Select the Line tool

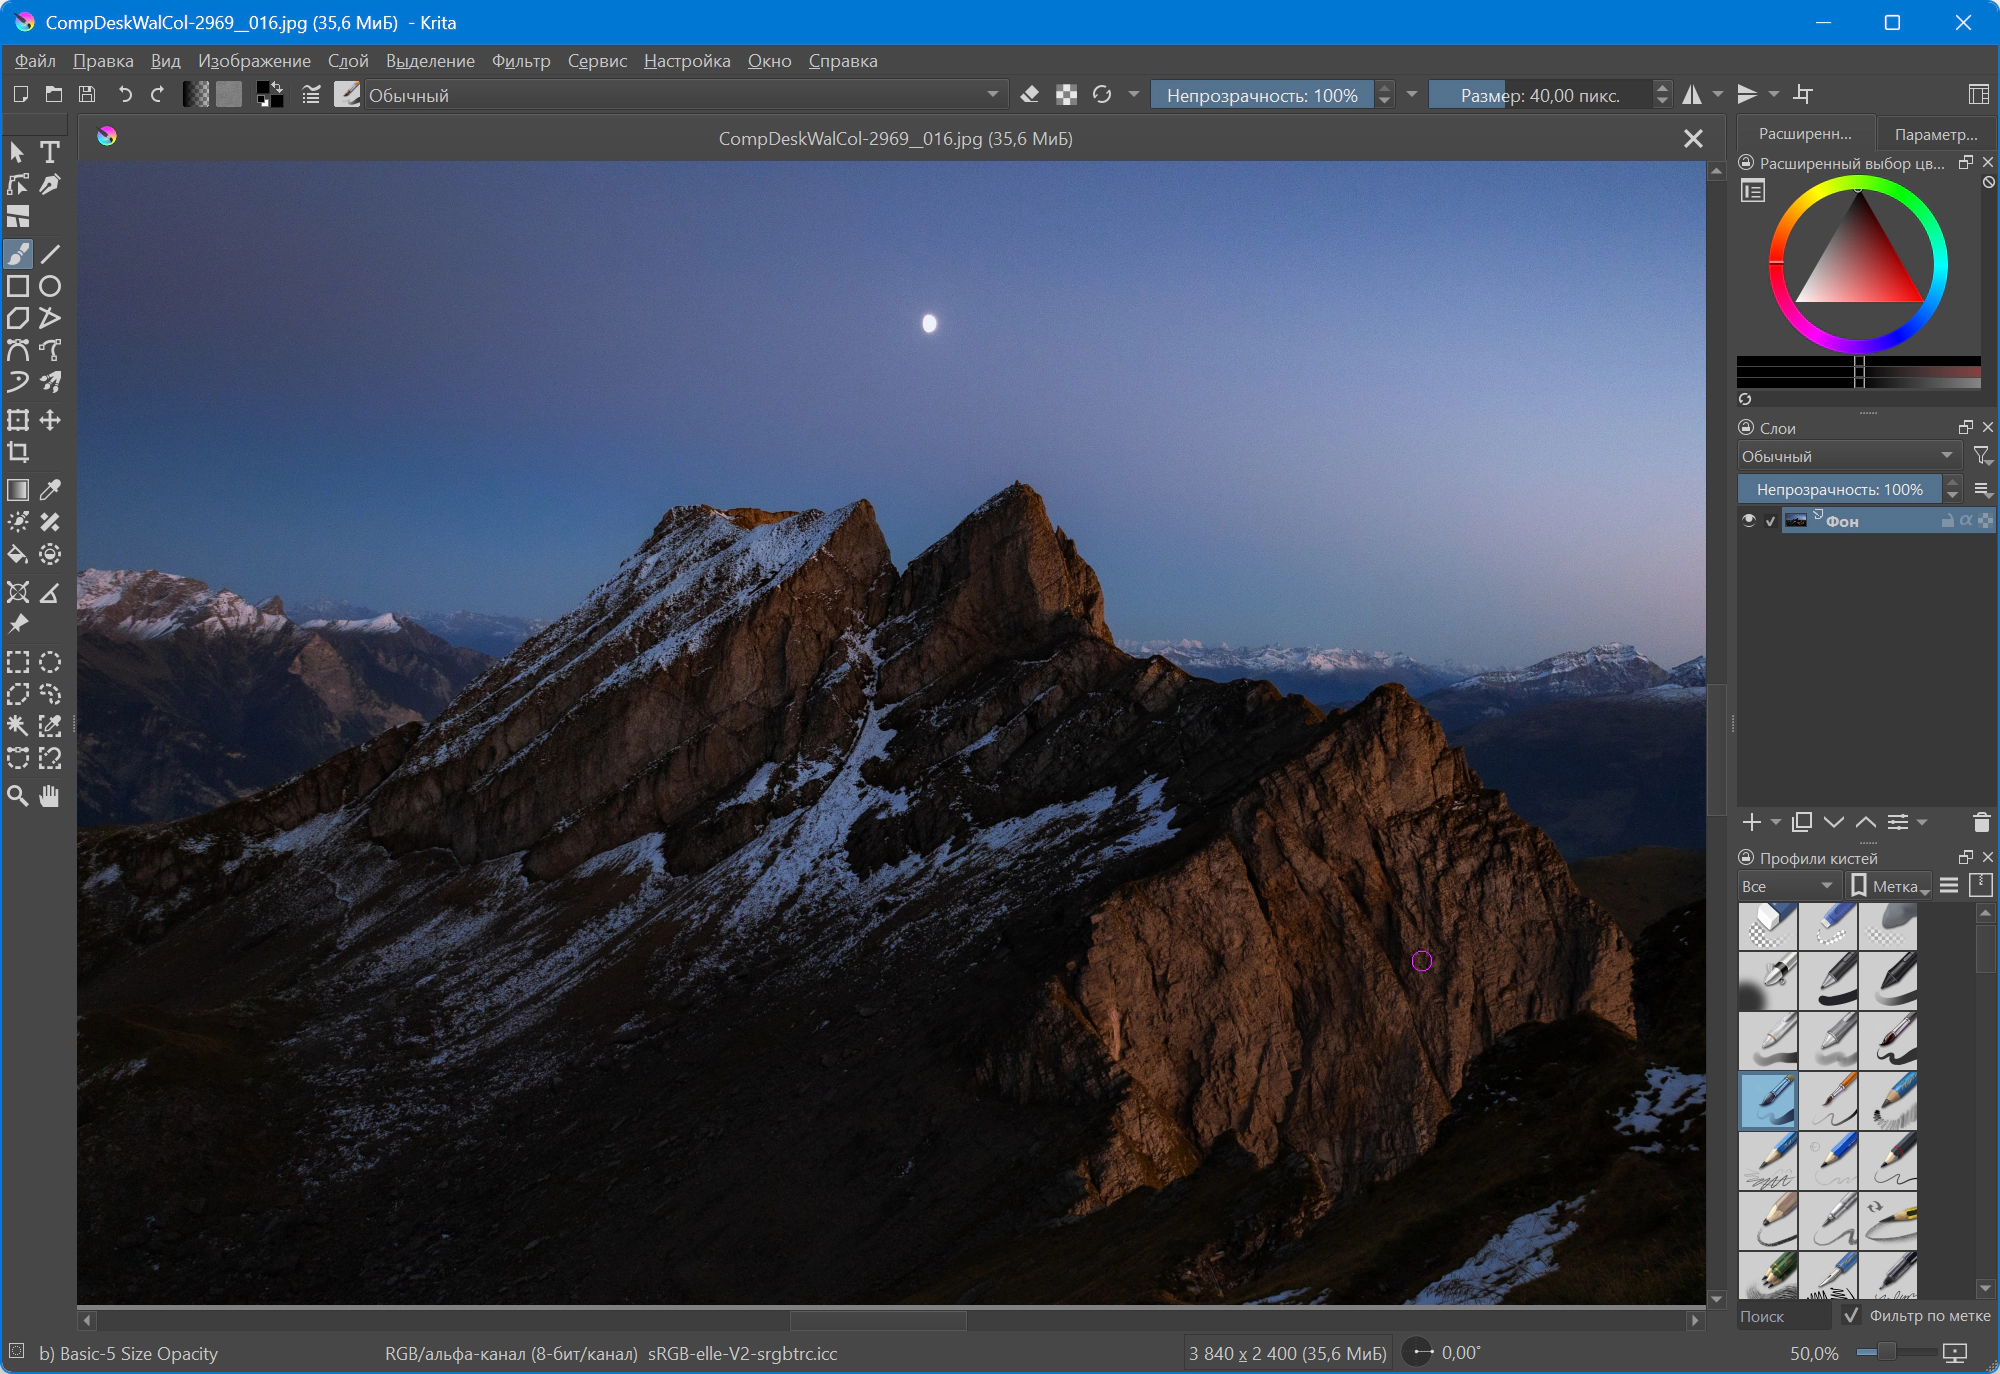click(50, 254)
